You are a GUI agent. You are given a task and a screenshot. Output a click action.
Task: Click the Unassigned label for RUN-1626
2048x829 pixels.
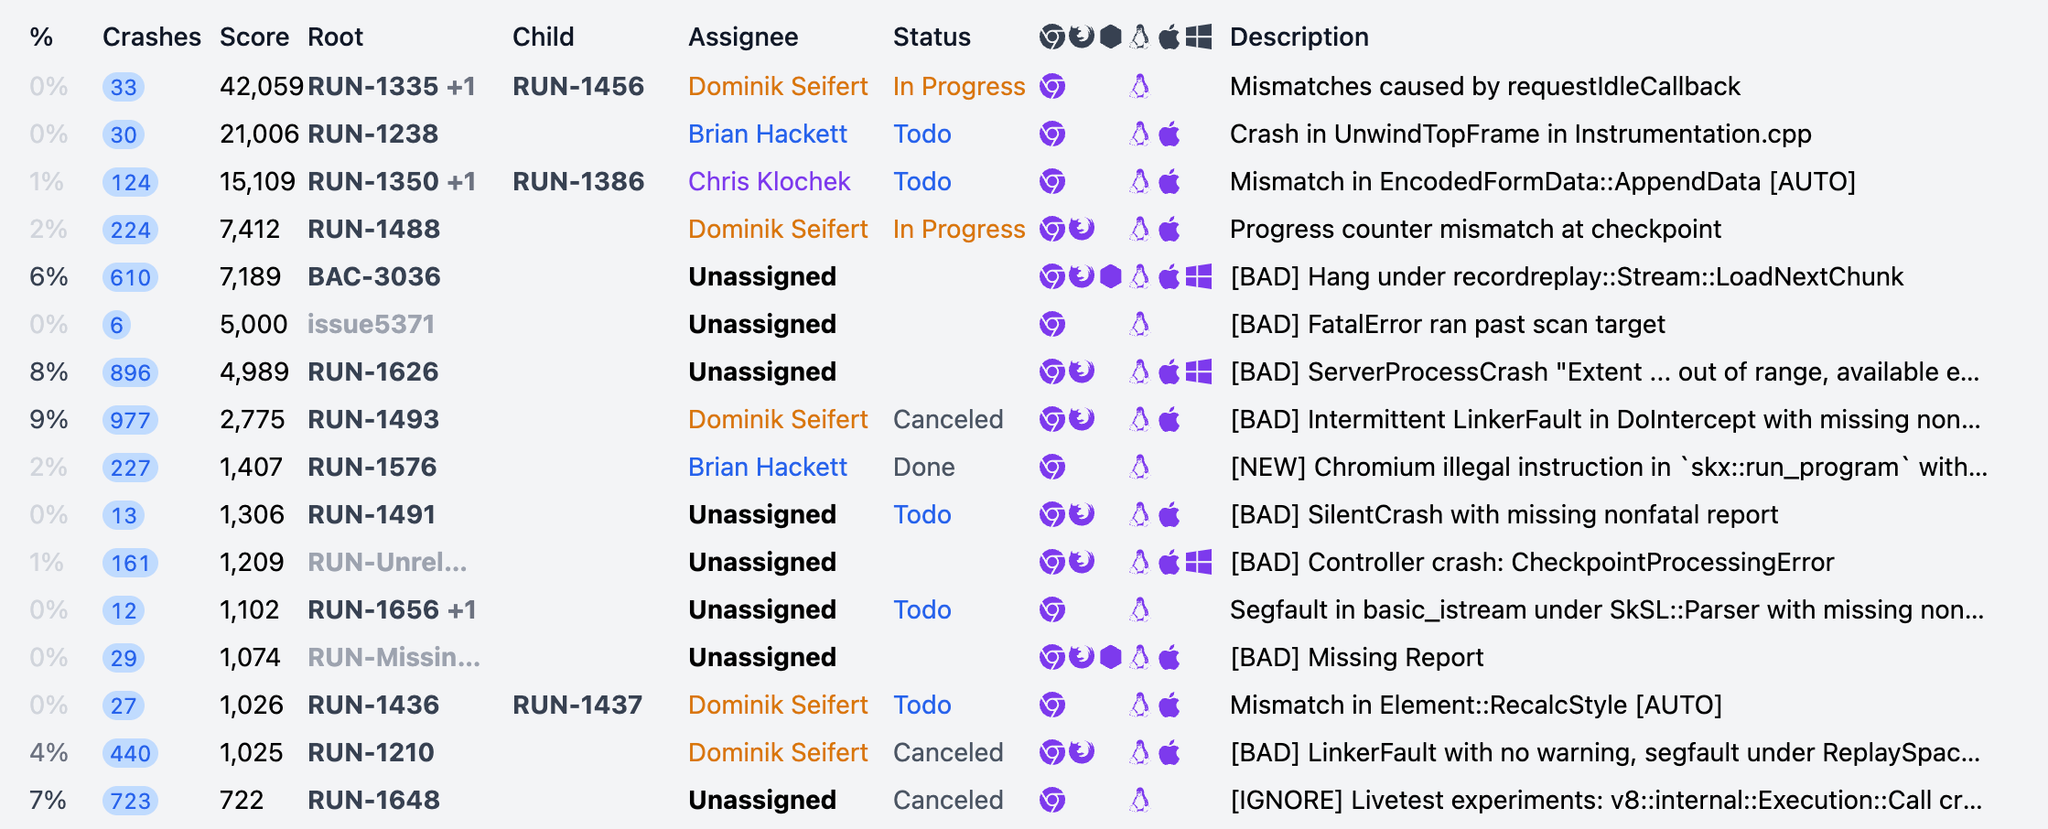coord(762,372)
